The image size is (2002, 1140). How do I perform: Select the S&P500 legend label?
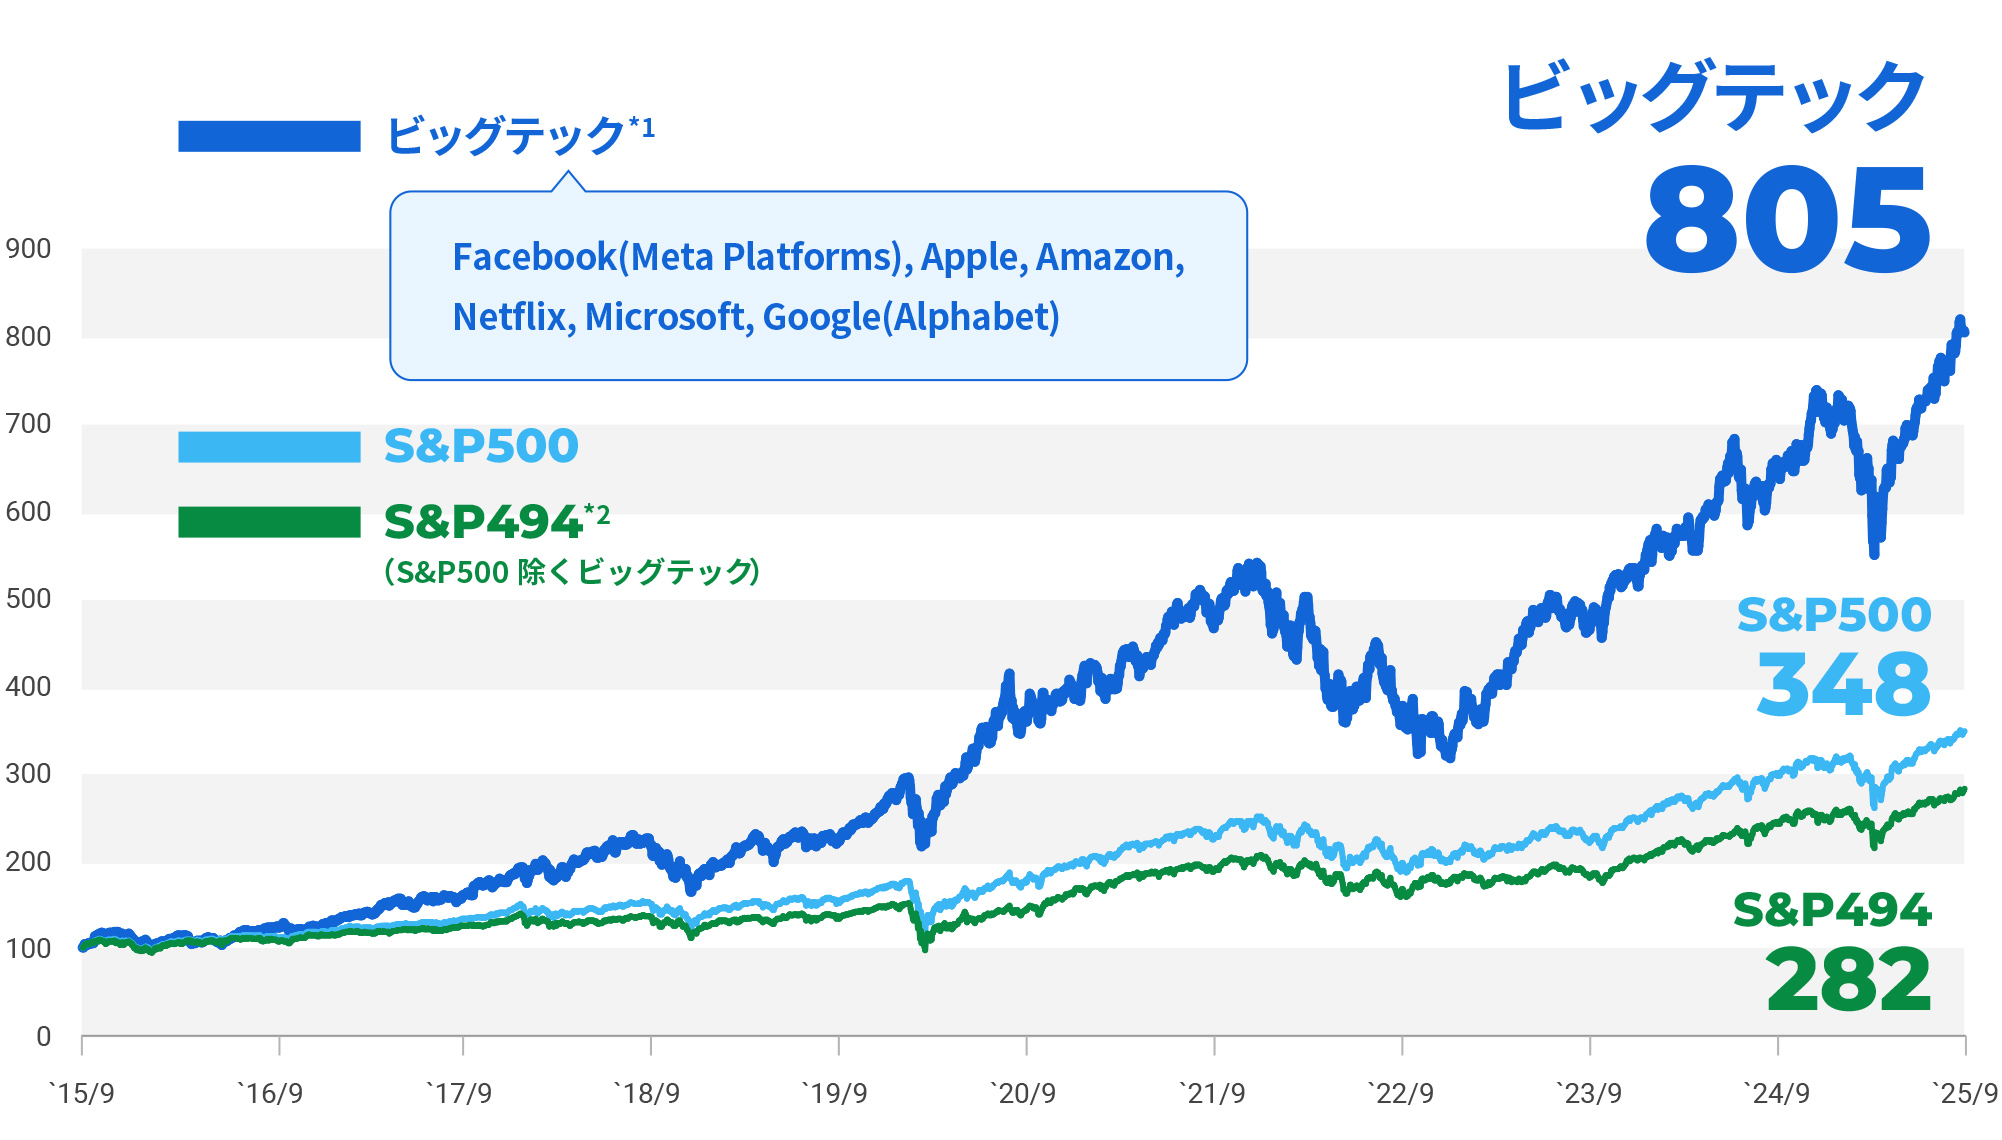point(481,446)
